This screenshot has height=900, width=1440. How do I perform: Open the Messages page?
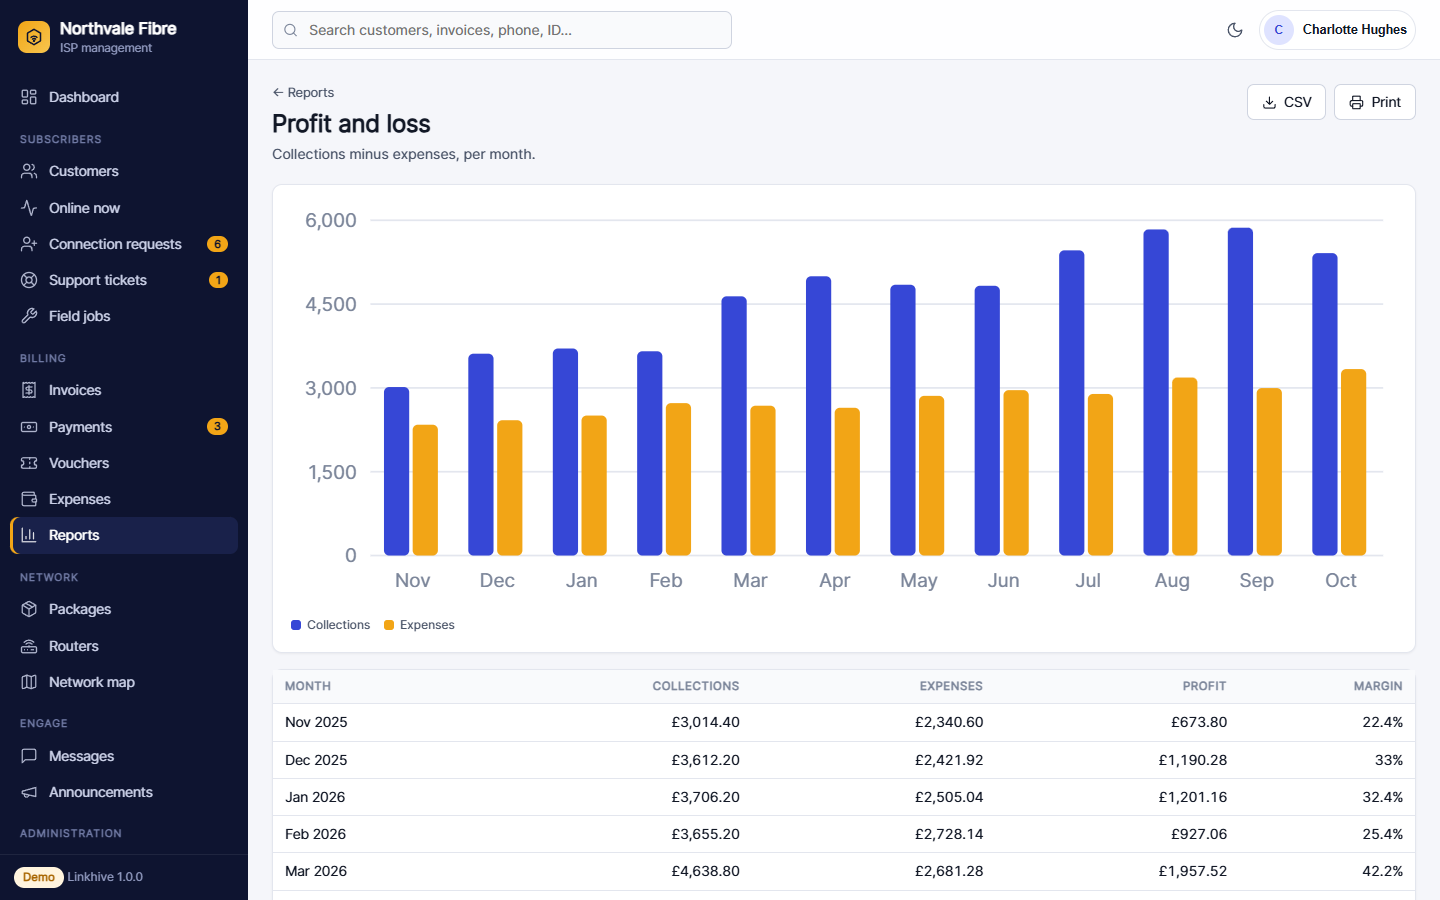tap(124, 756)
